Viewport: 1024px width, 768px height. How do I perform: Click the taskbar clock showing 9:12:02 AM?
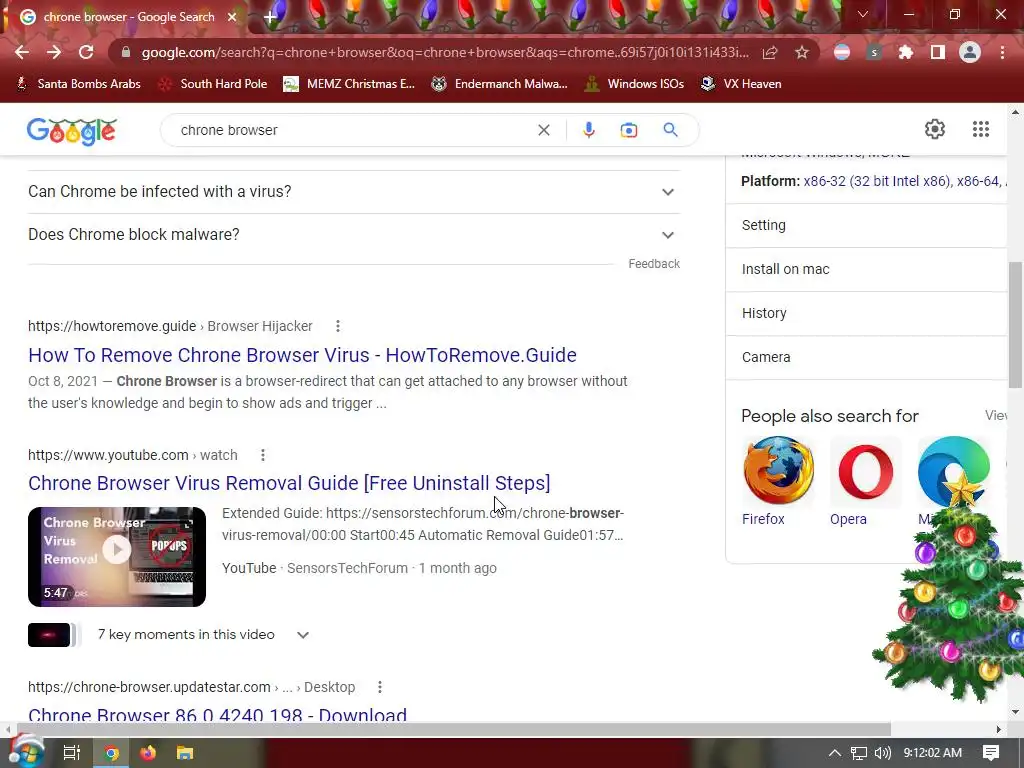932,753
